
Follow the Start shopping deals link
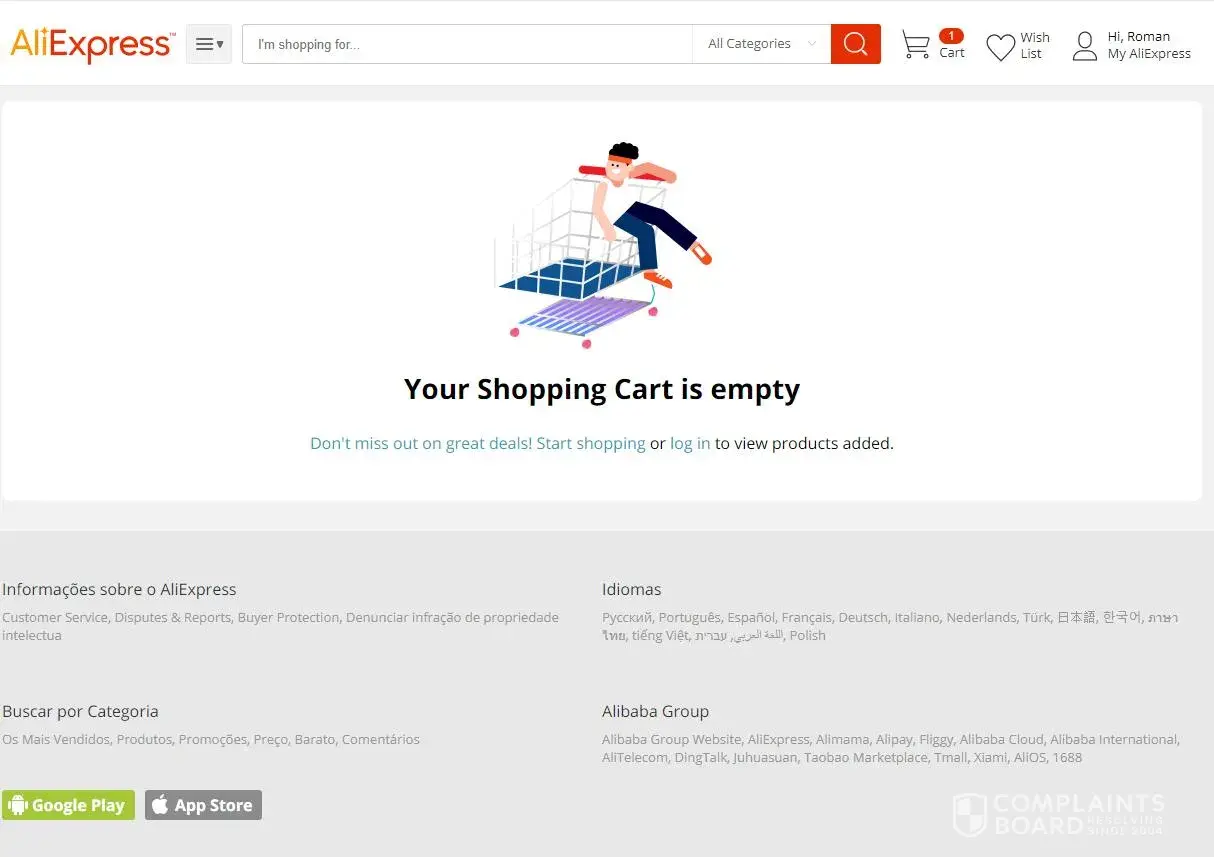(x=477, y=443)
